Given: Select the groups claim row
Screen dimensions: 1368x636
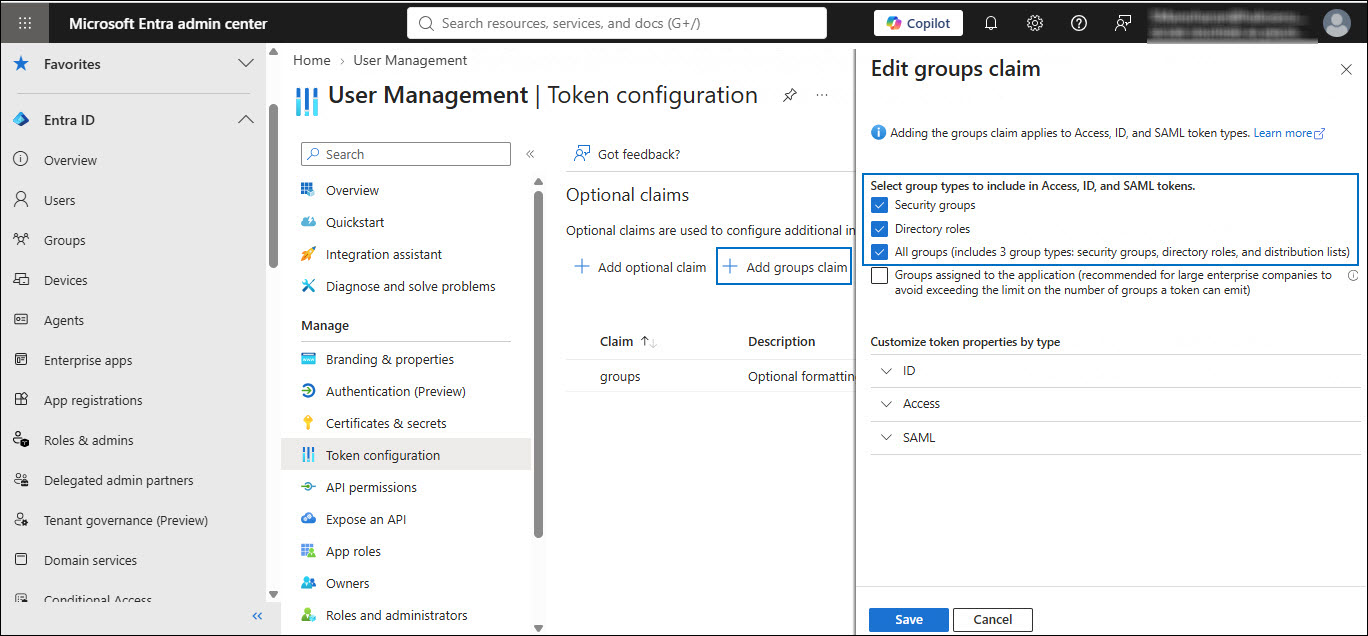Looking at the screenshot, I should click(x=710, y=376).
